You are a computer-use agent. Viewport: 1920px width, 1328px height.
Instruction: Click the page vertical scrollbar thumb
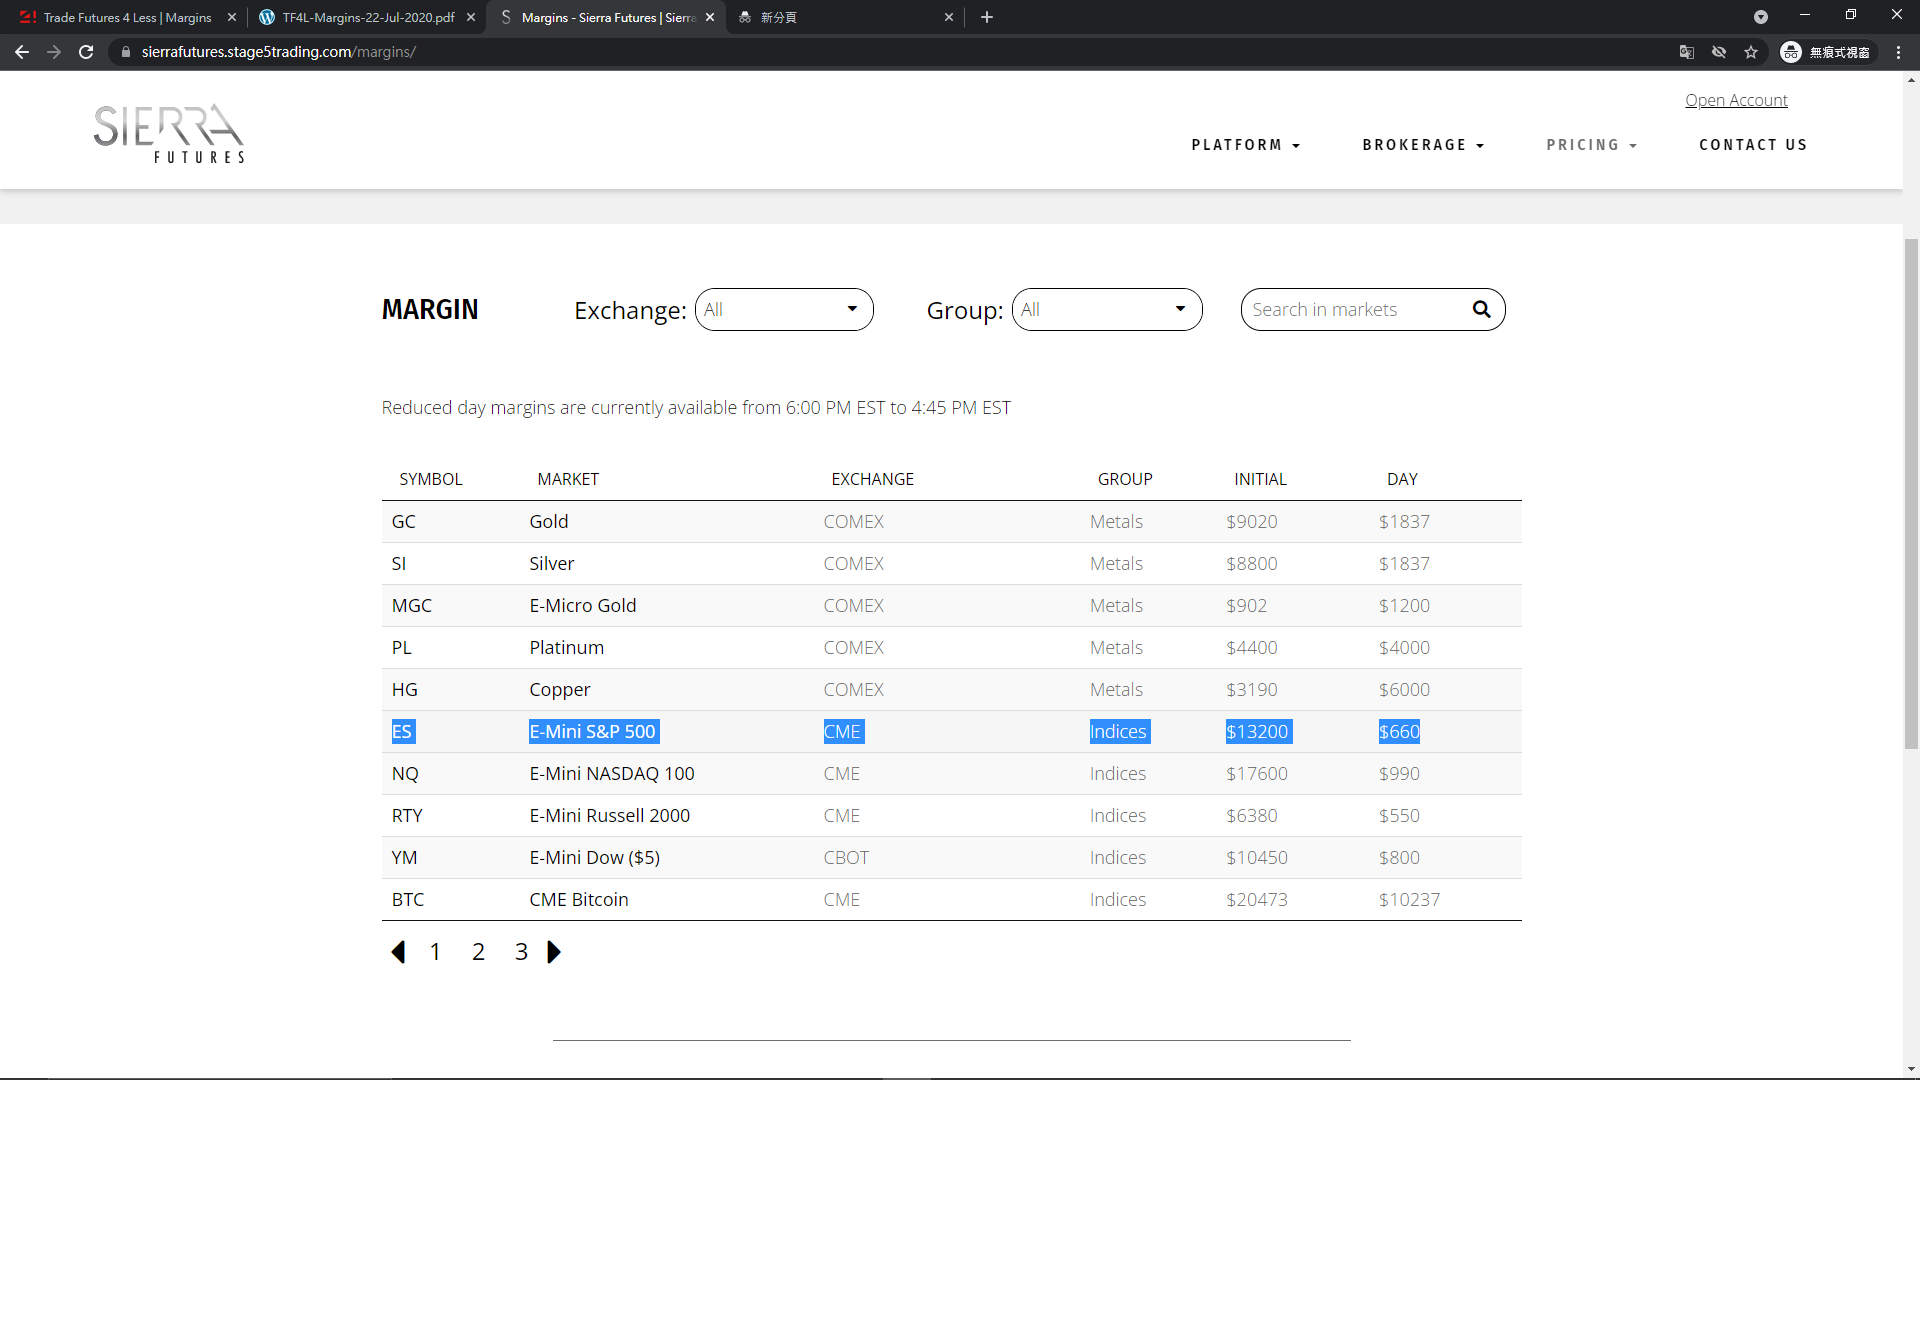1911,494
